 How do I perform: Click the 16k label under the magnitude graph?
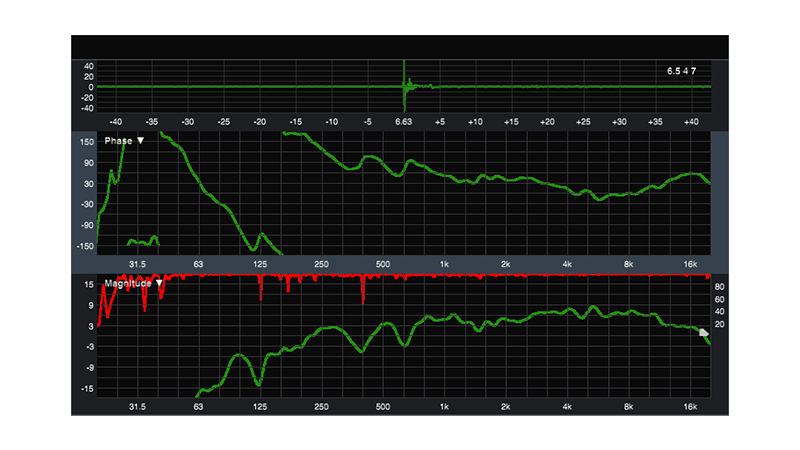tap(690, 407)
